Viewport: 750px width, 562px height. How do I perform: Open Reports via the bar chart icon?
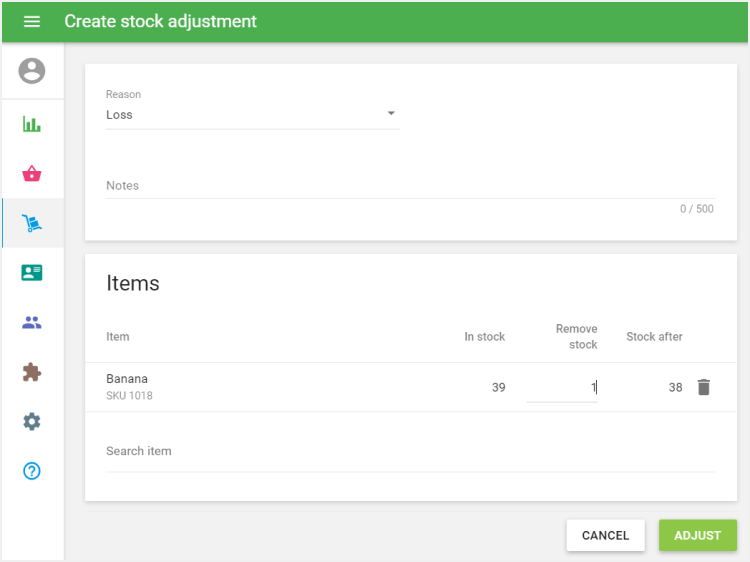[x=32, y=125]
